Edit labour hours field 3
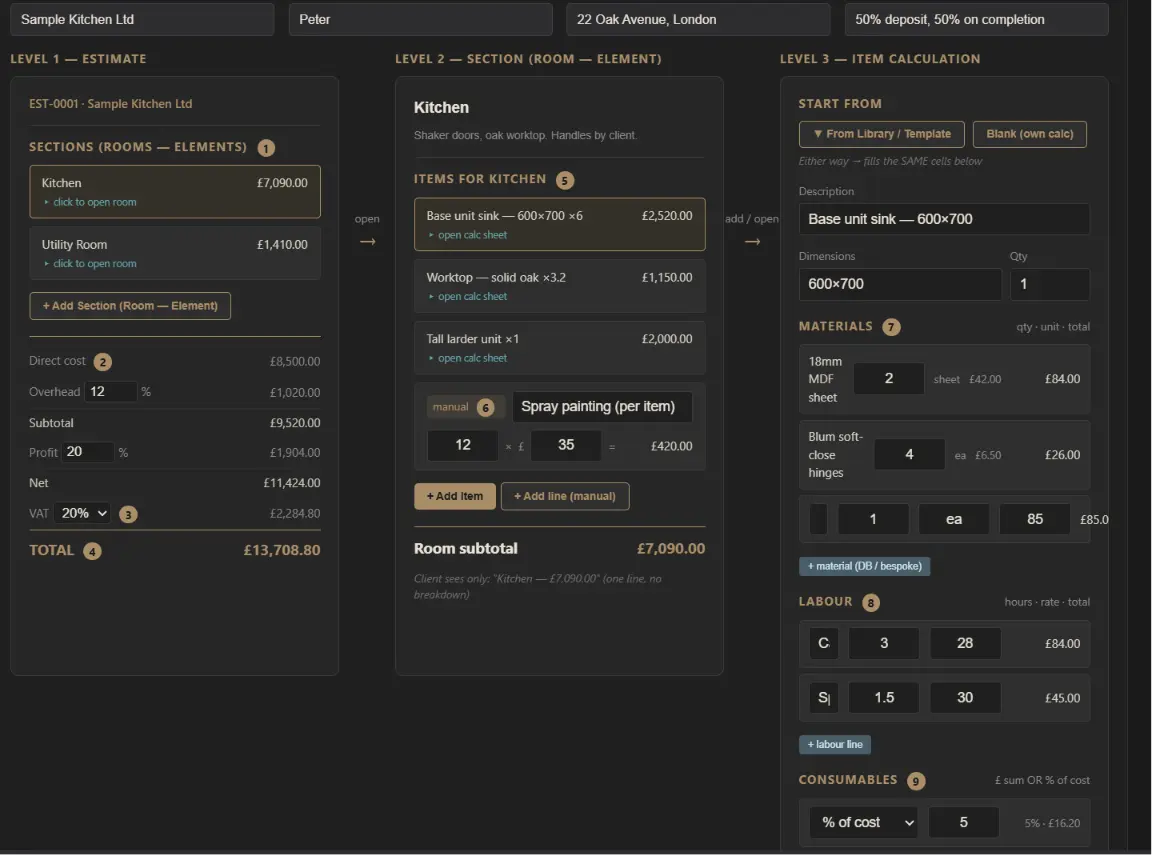This screenshot has height=855, width=1152. pos(884,643)
